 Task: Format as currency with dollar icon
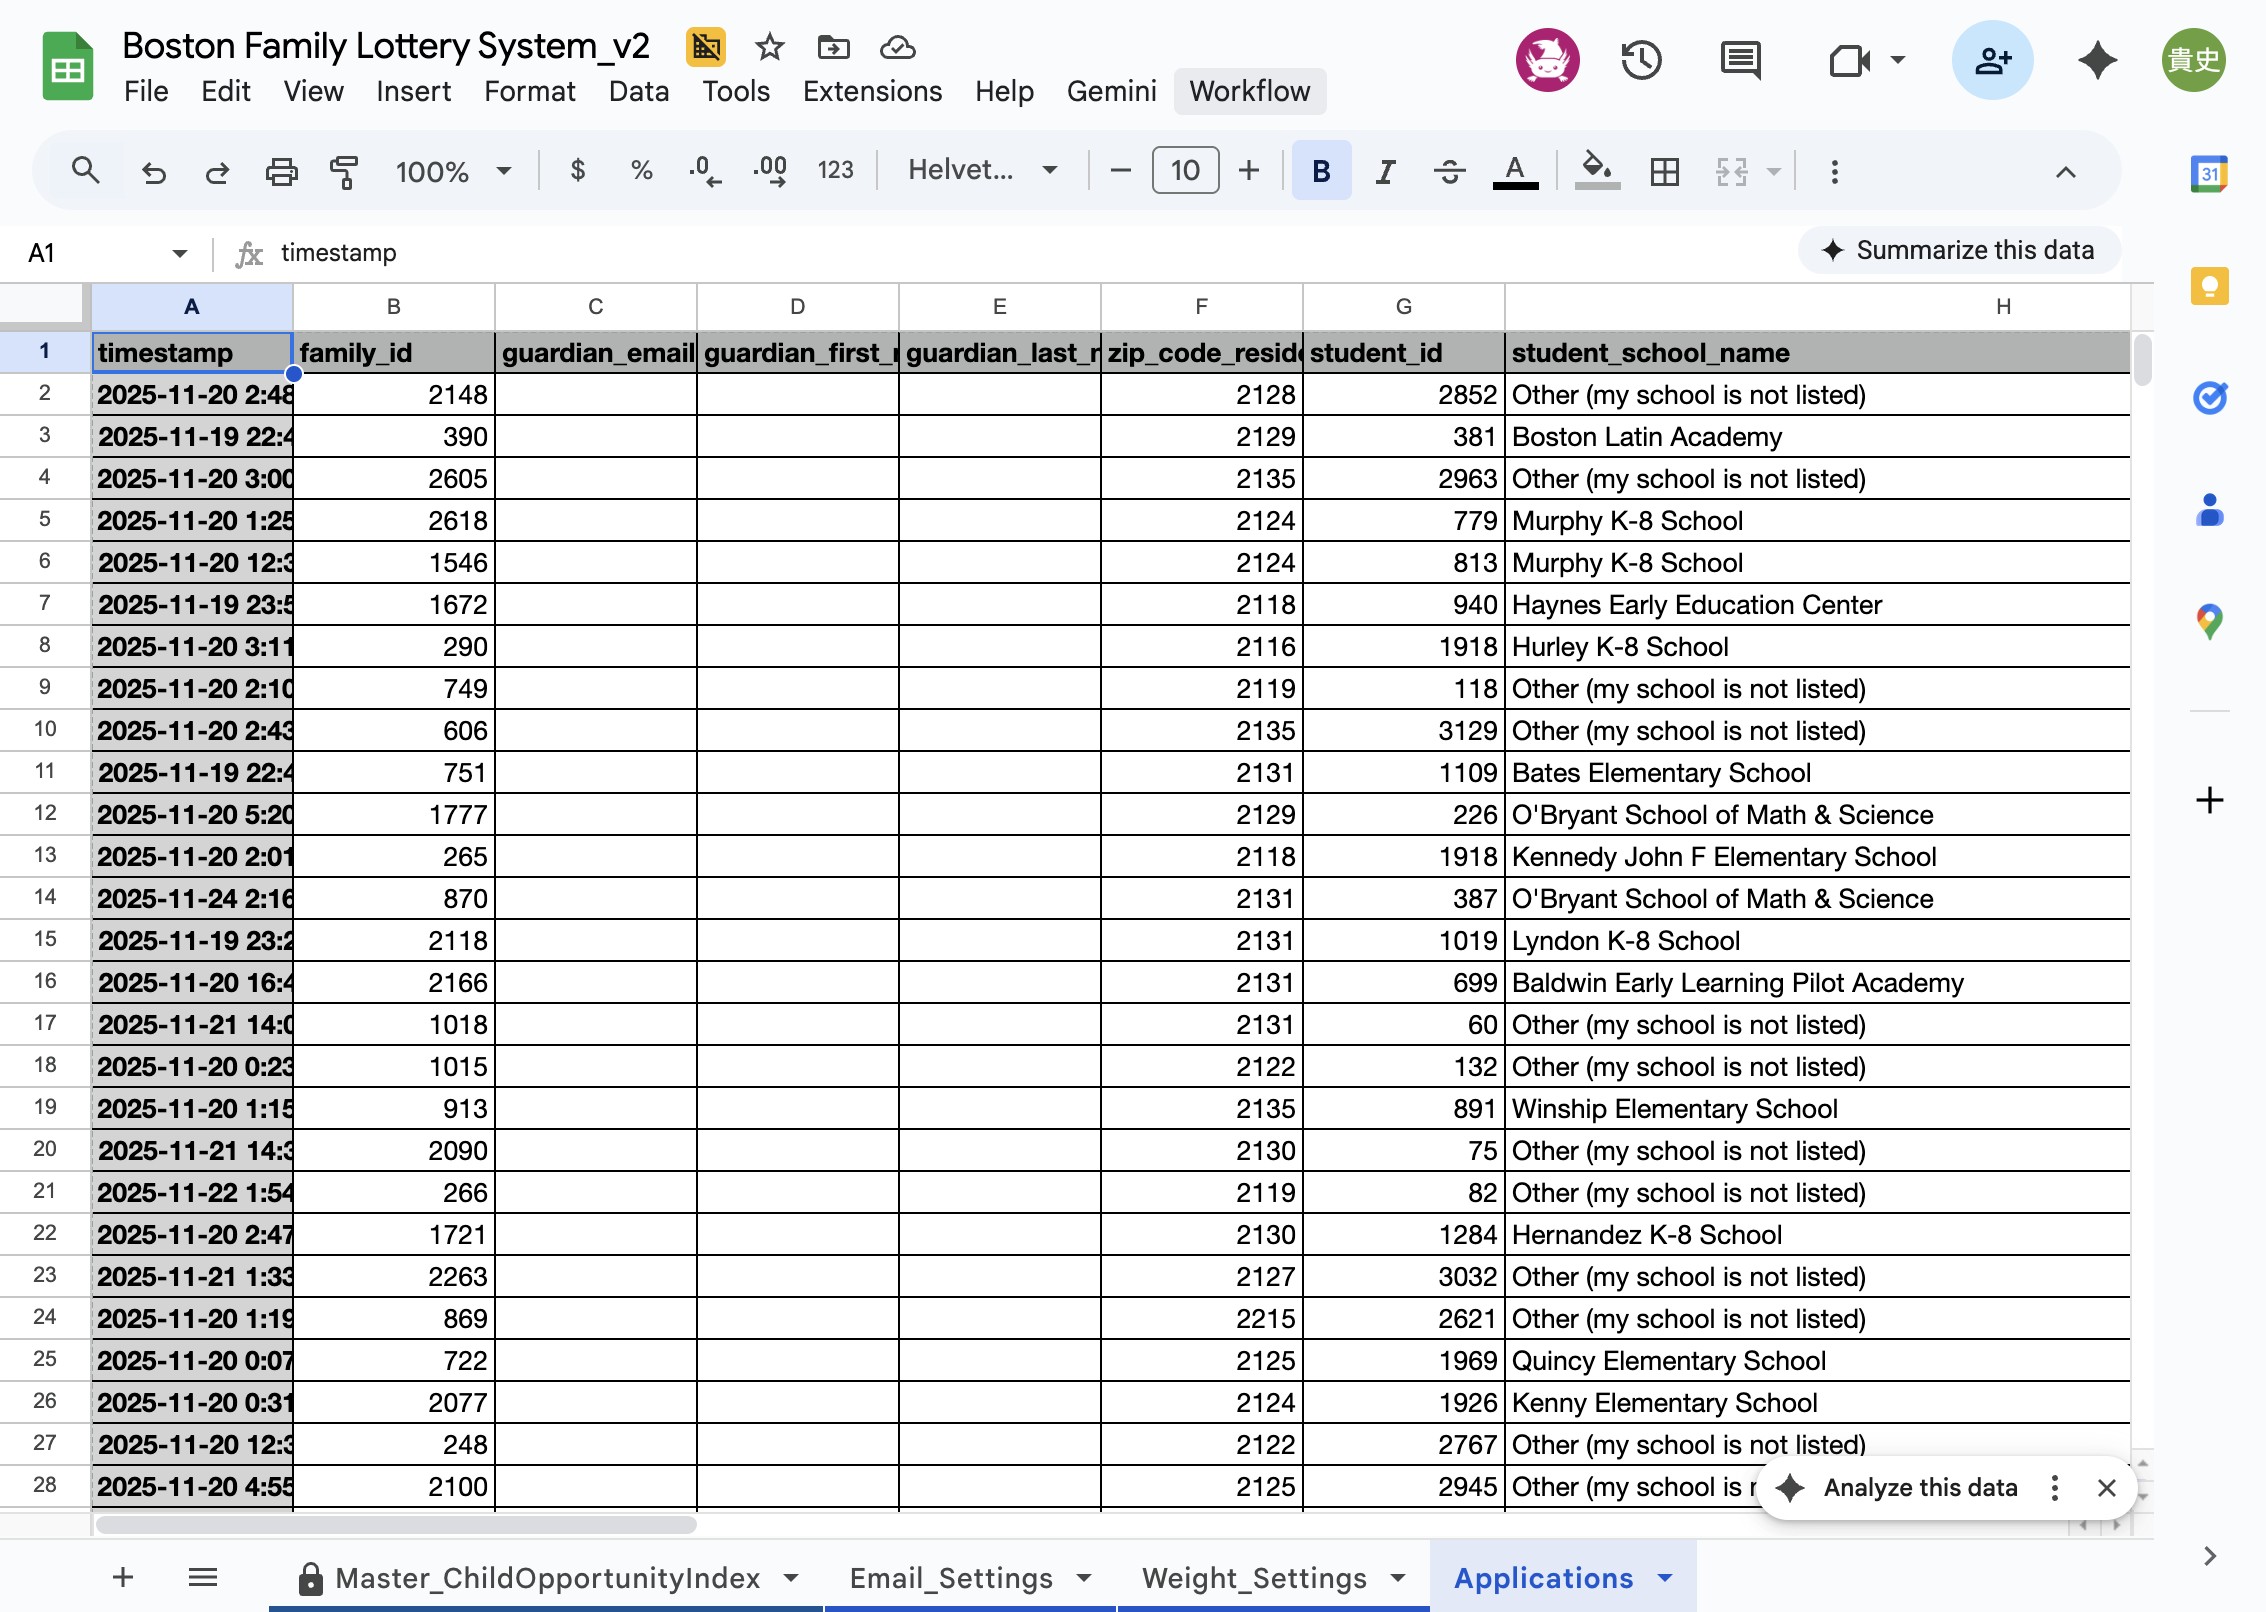click(x=577, y=171)
